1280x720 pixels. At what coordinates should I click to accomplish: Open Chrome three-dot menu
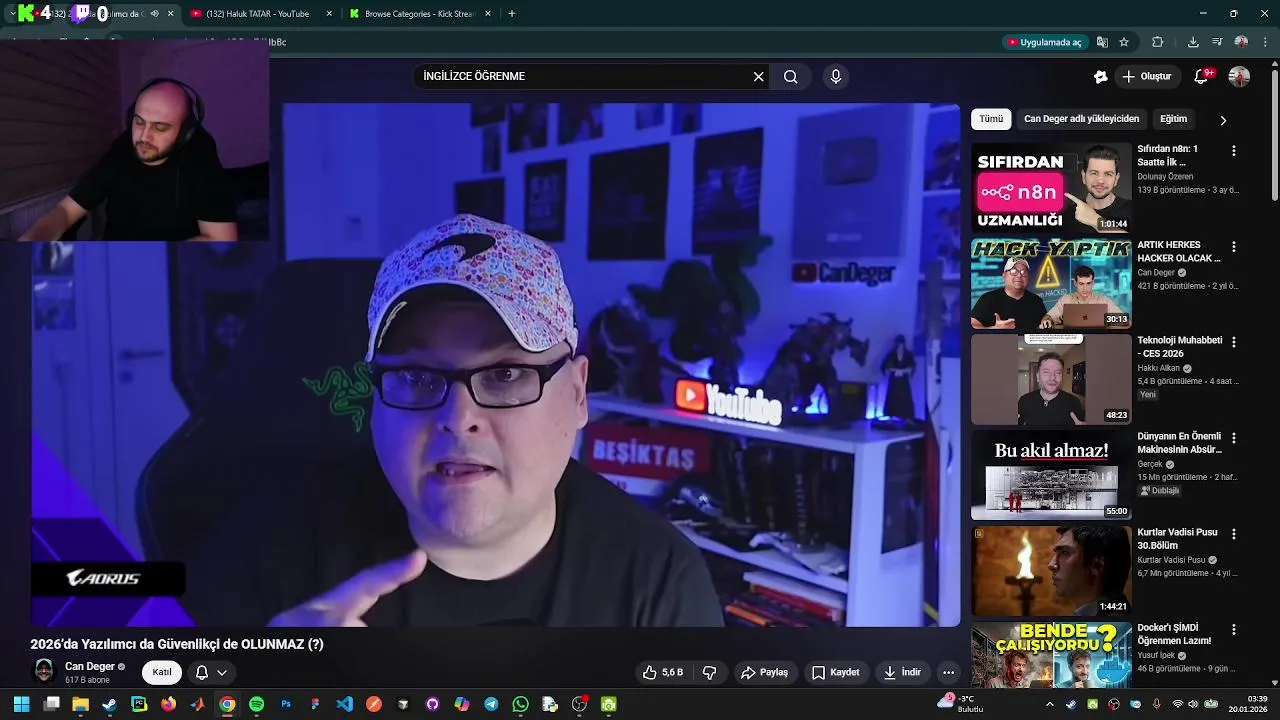coord(1266,42)
